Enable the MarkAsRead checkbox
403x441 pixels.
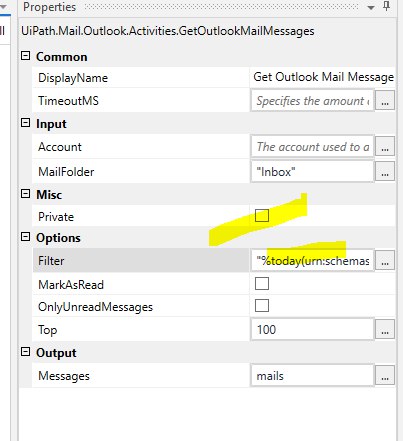[262, 284]
